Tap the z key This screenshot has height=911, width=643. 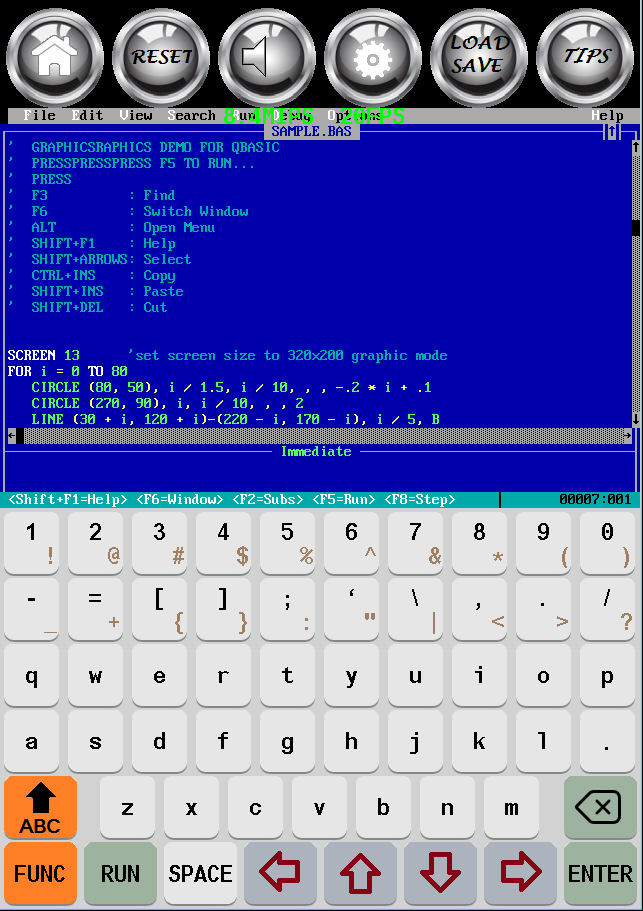pos(127,807)
